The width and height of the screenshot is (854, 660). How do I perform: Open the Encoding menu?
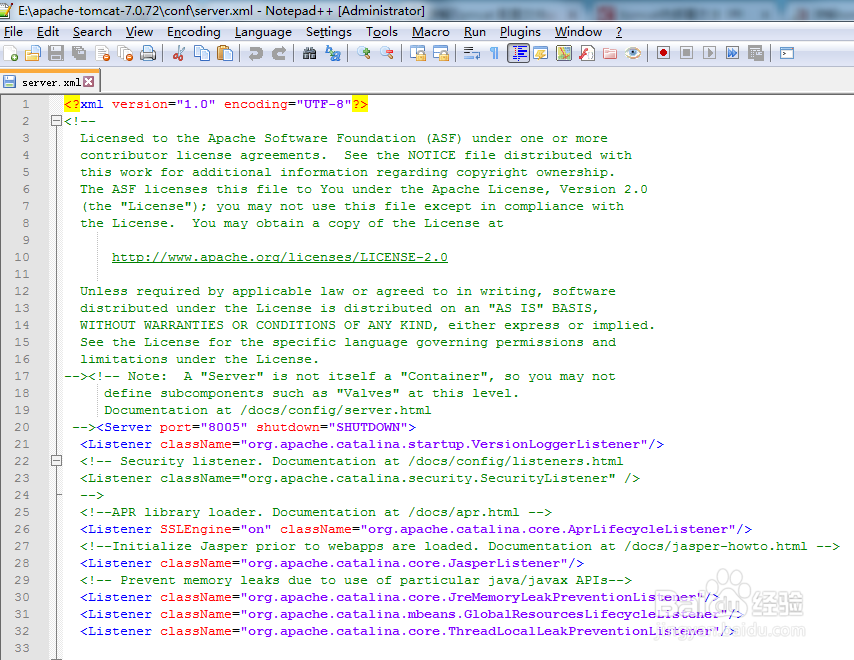tap(193, 32)
